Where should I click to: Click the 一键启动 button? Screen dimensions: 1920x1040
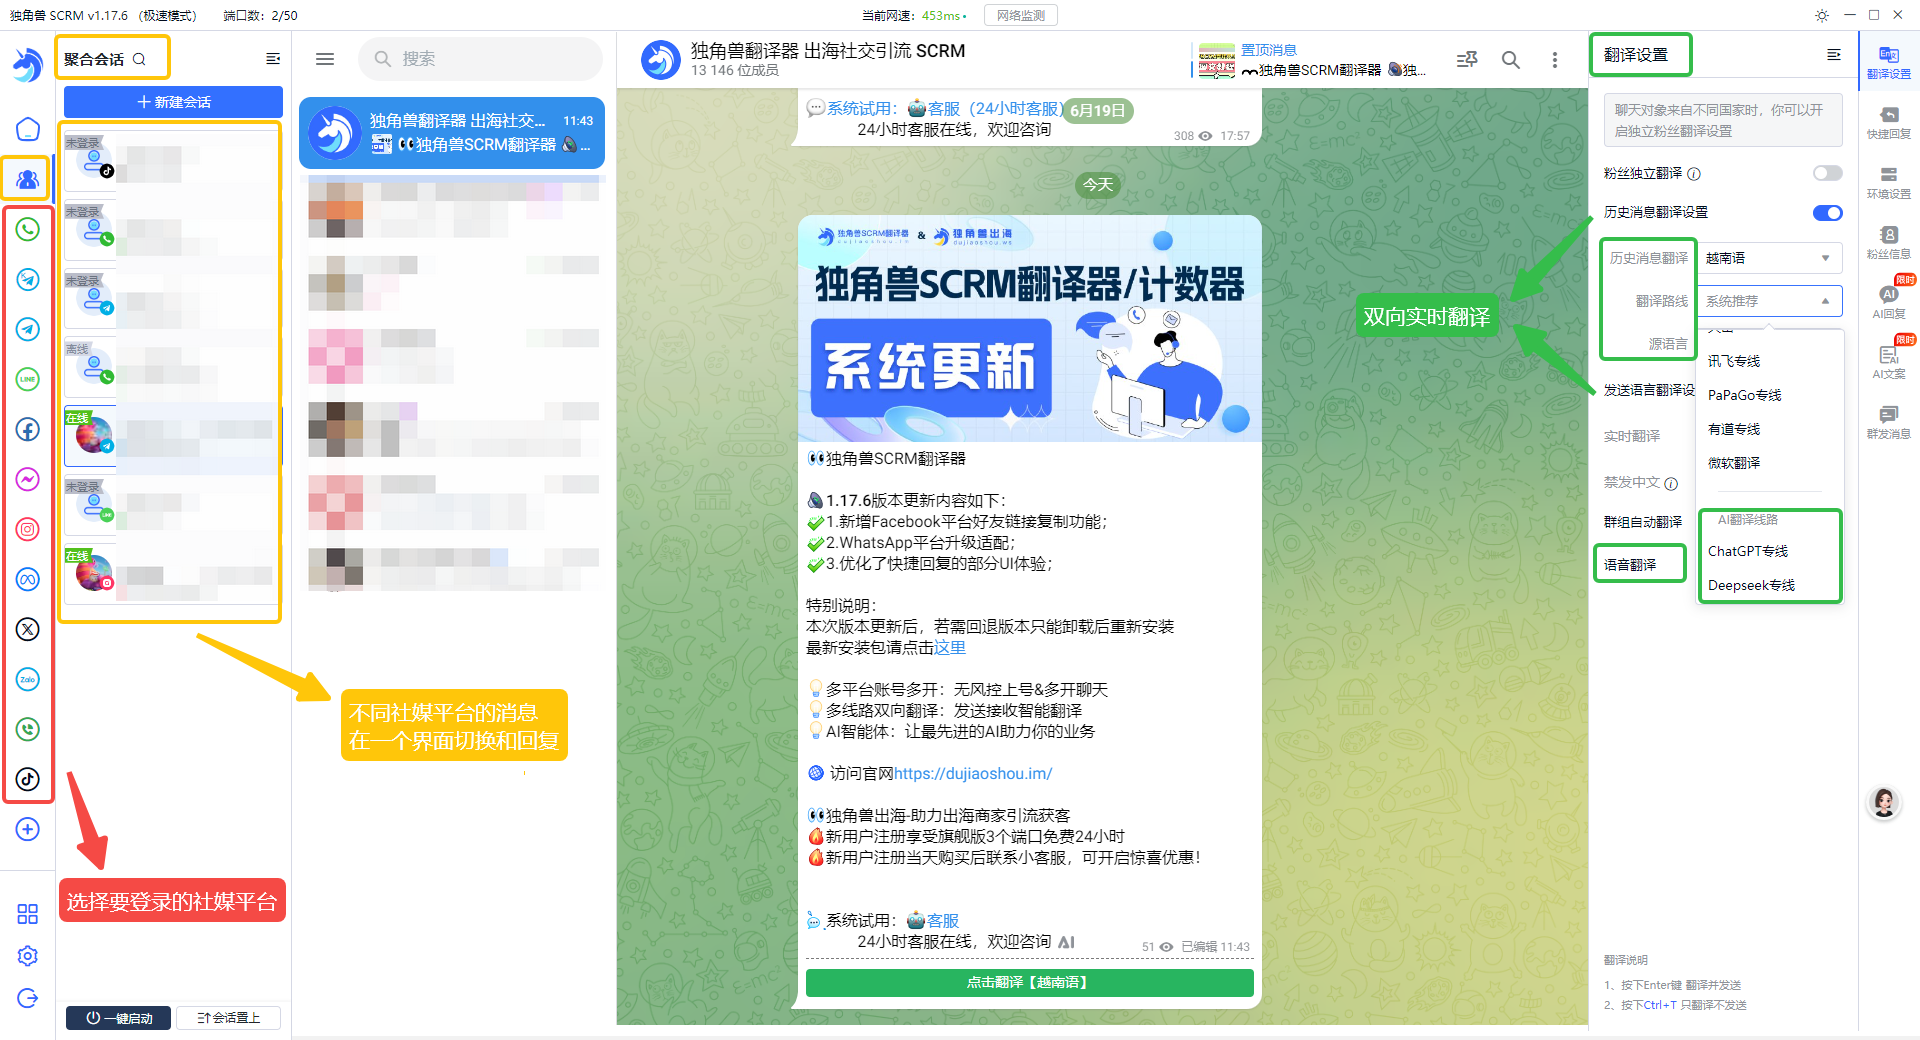pyautogui.click(x=119, y=1018)
